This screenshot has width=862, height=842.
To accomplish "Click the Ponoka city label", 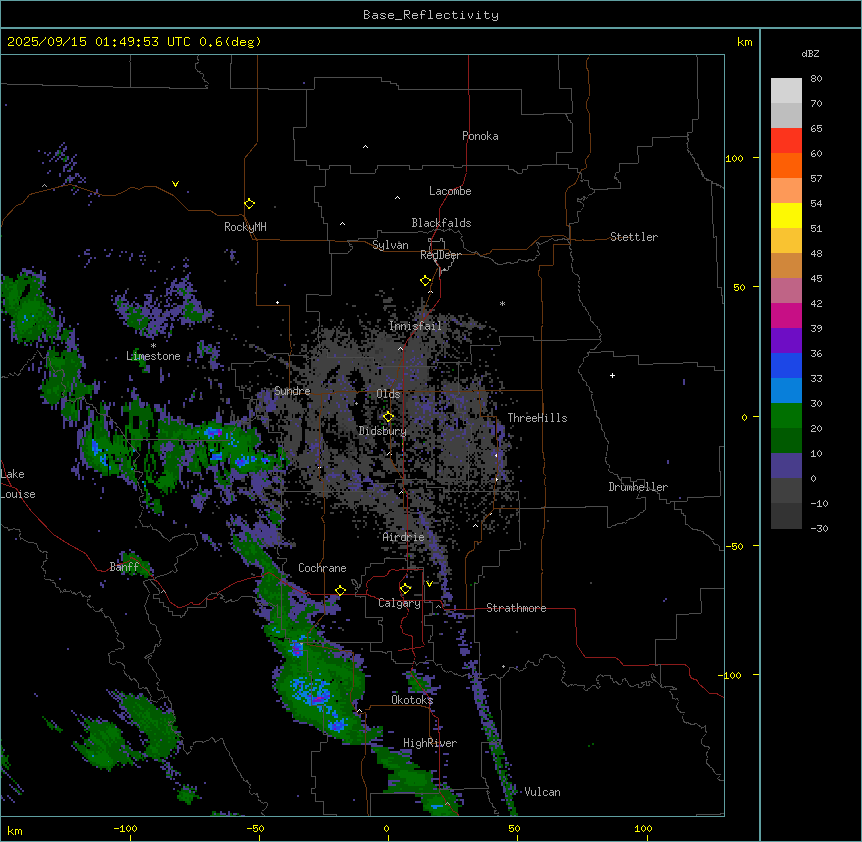I will 480,136.
